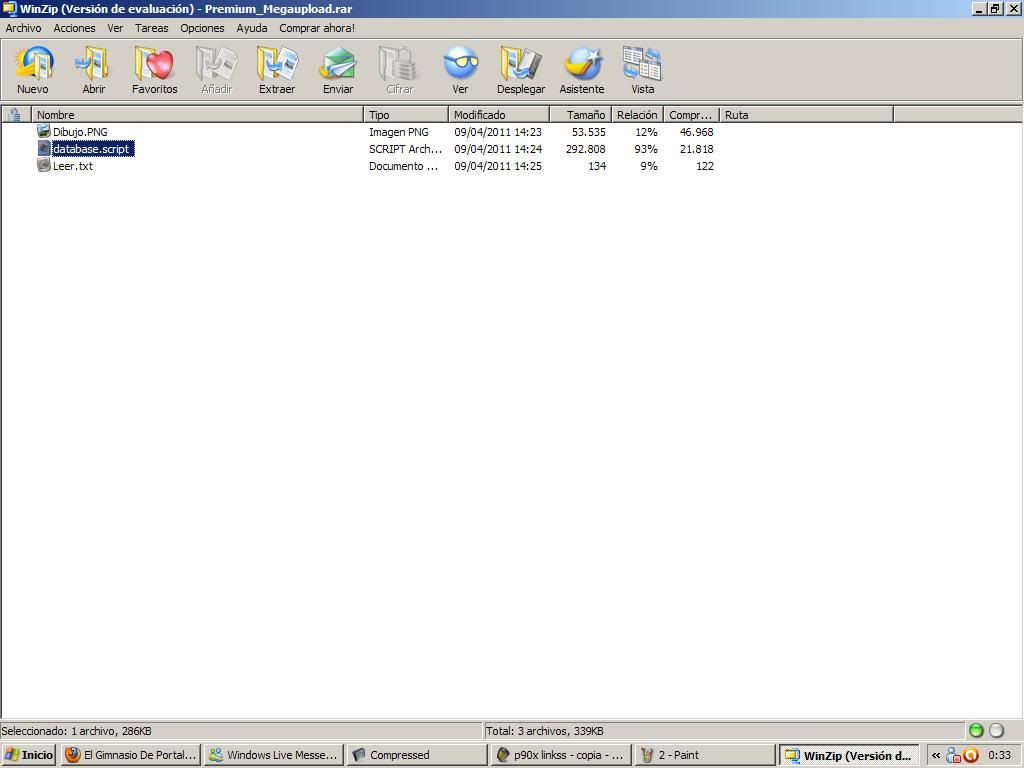Switch to Windows Live Messenger taskbar item
The image size is (1024, 768).
[274, 755]
